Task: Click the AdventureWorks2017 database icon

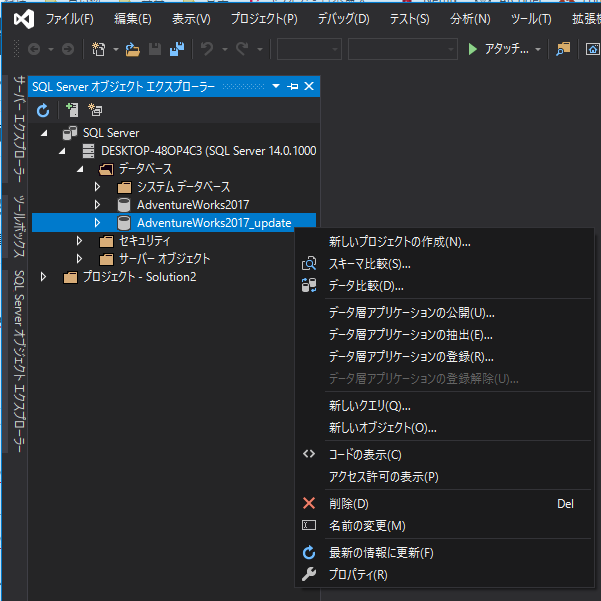Action: click(x=124, y=205)
